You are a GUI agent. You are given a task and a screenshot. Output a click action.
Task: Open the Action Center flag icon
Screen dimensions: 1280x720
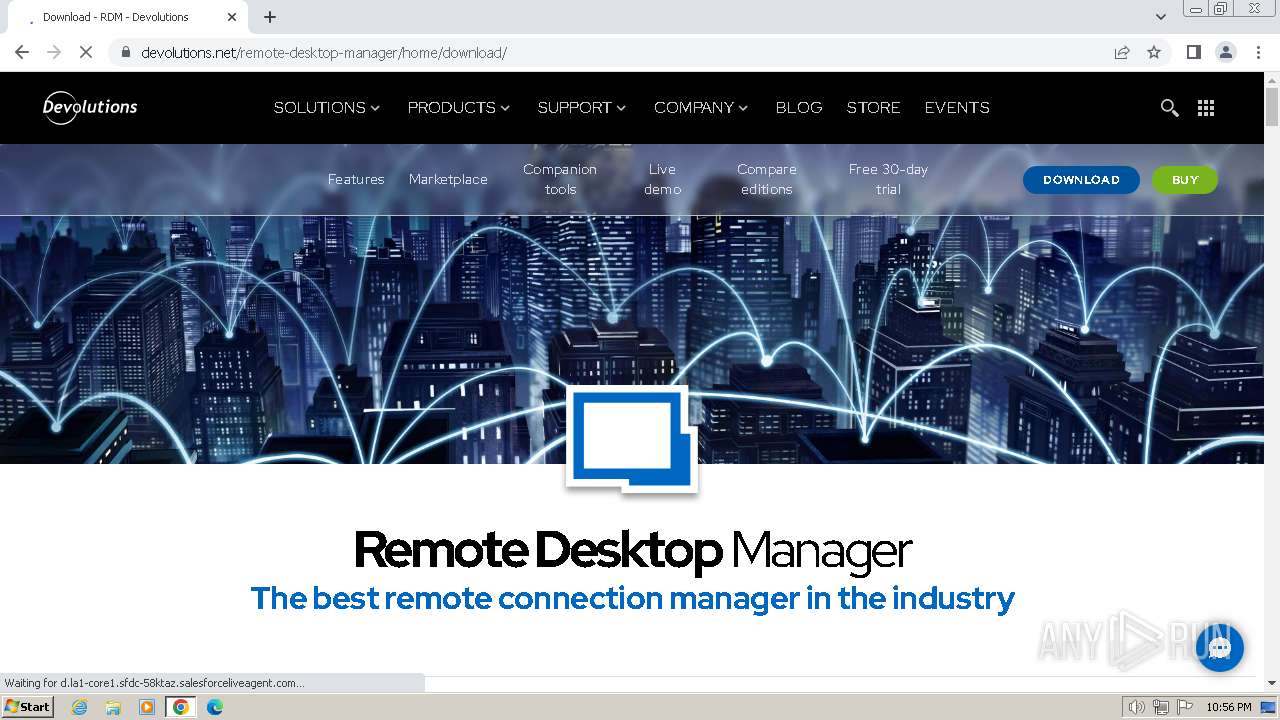point(1185,707)
